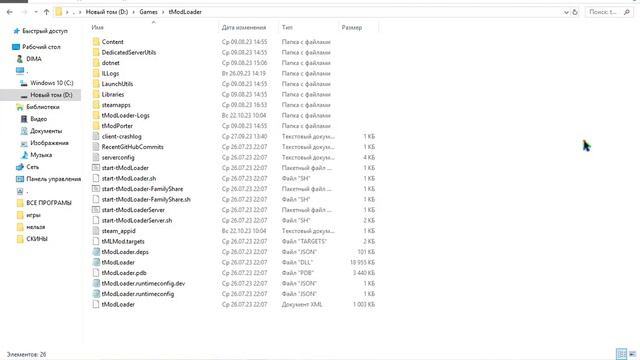The image size is (640, 360).
Task: Switch to details view layout button
Action: coord(621,354)
